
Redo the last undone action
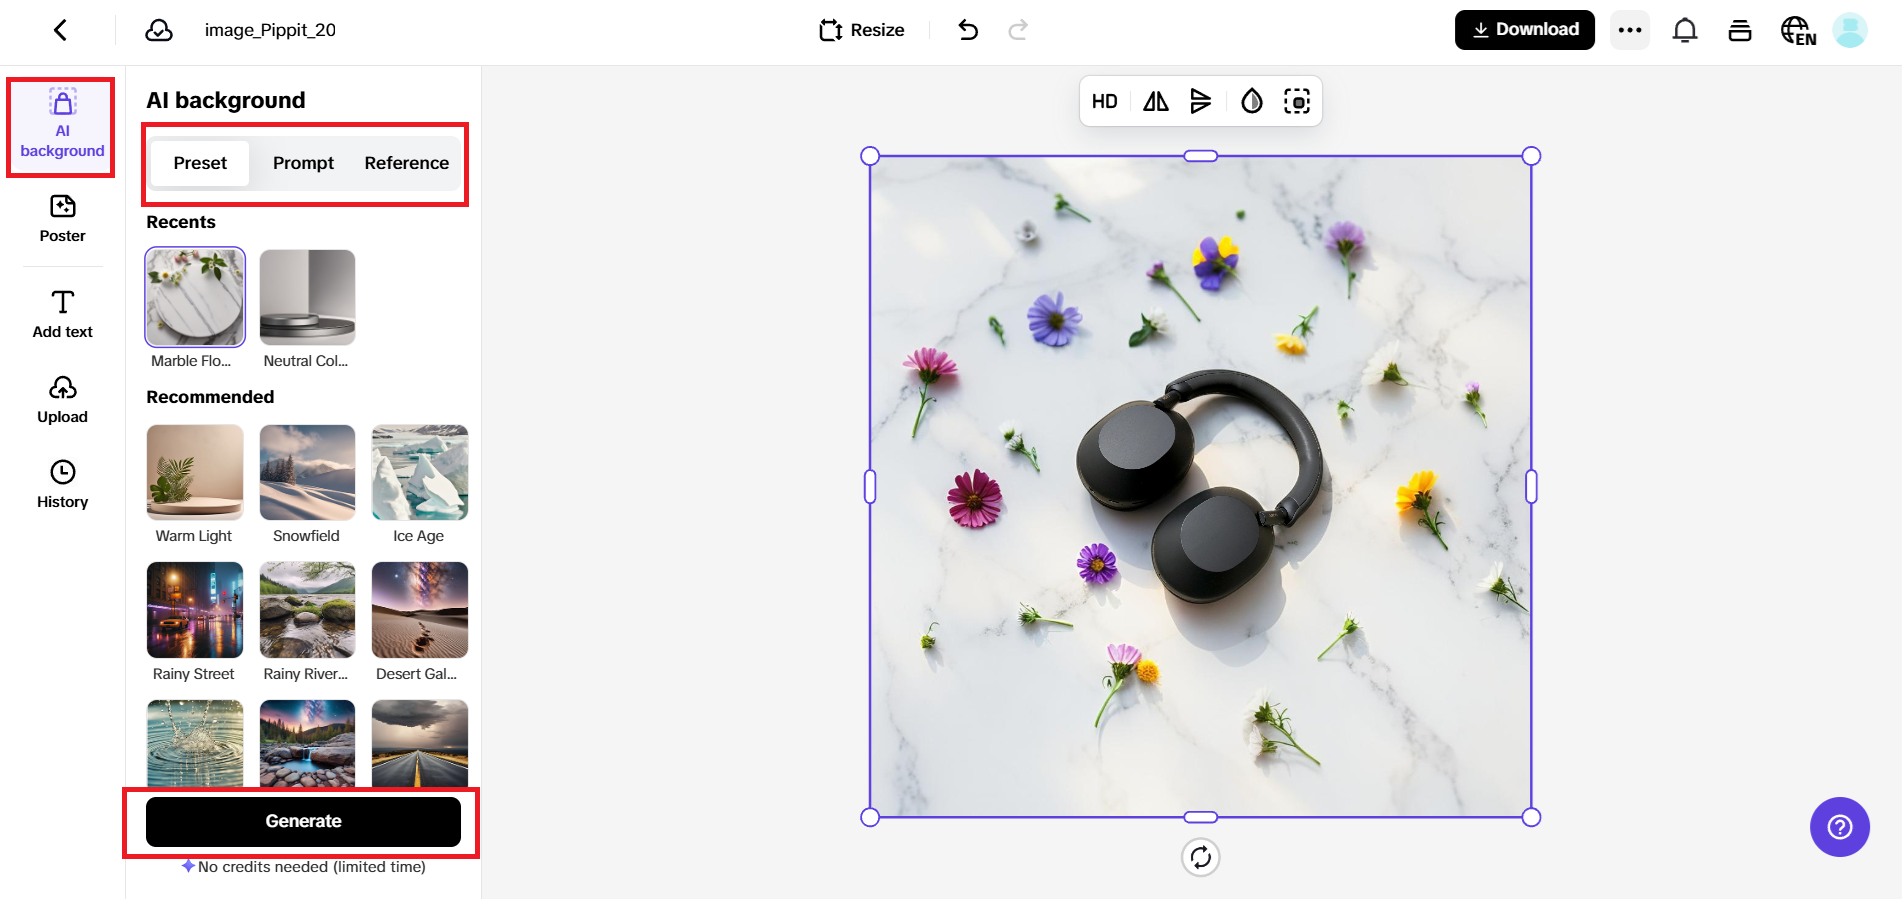[1018, 30]
